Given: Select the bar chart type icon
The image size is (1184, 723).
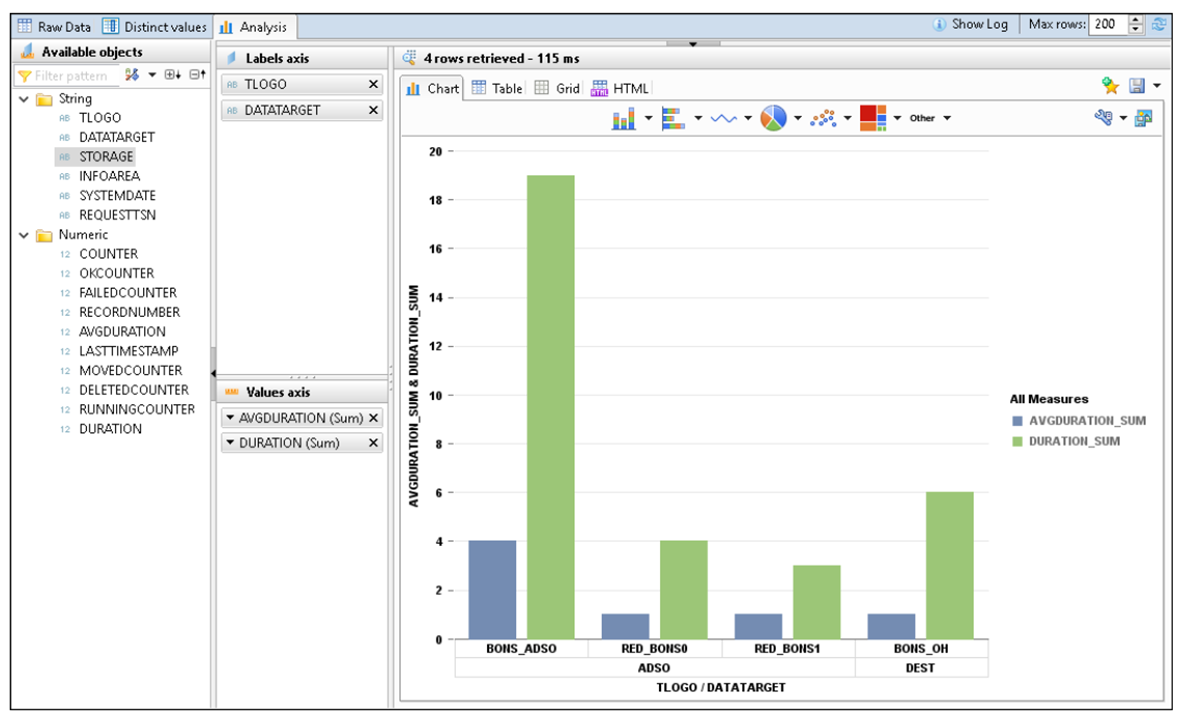Looking at the screenshot, I should (x=625, y=117).
